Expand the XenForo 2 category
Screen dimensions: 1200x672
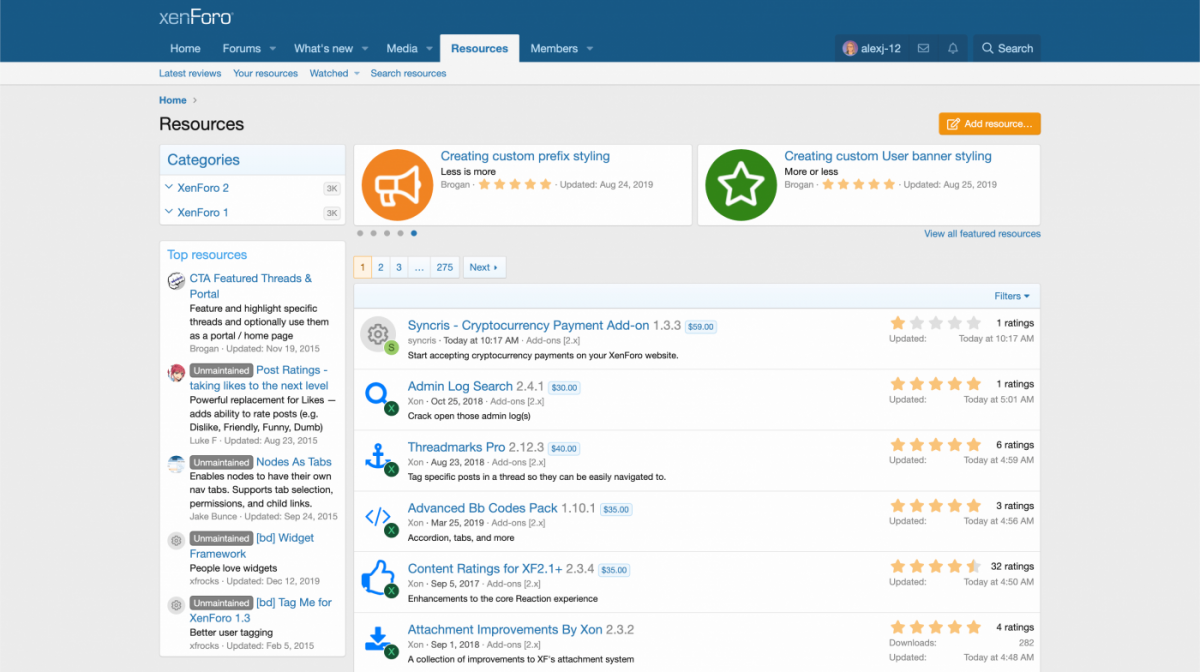[169, 187]
